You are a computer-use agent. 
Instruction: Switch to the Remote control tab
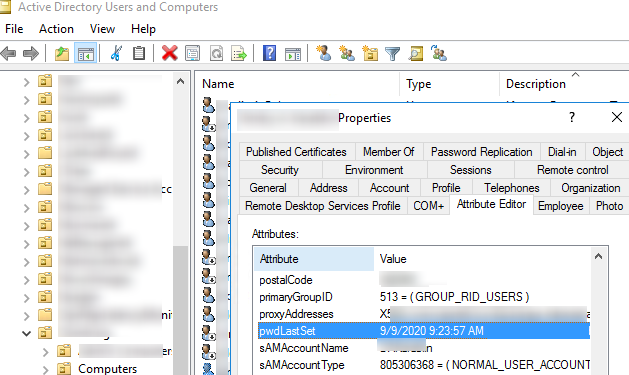(x=572, y=170)
